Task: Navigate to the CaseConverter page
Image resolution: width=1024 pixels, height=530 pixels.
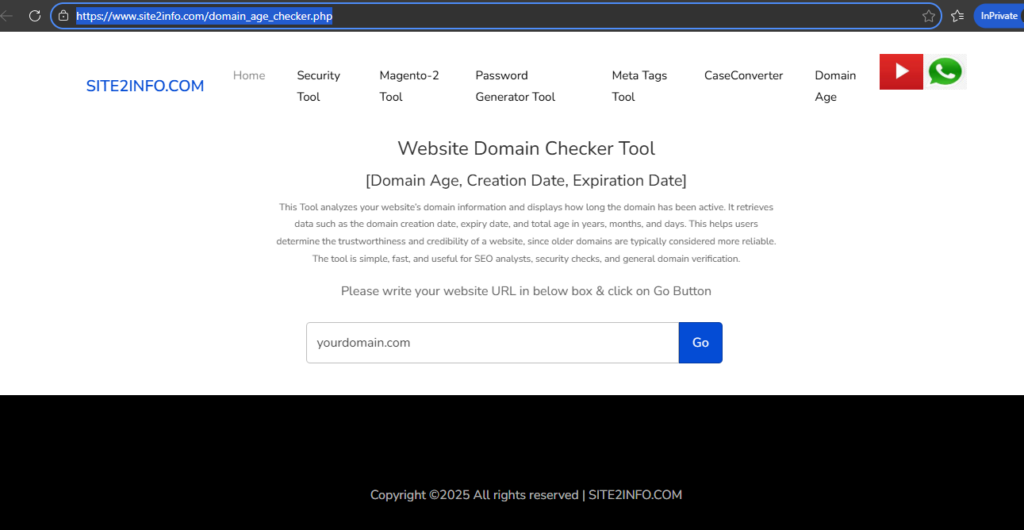Action: 743,75
